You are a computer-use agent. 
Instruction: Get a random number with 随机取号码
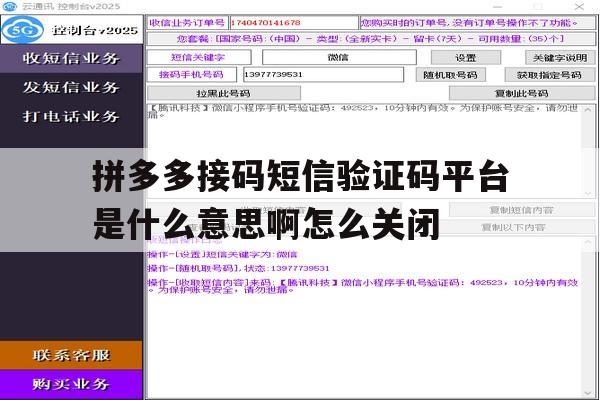click(450, 75)
